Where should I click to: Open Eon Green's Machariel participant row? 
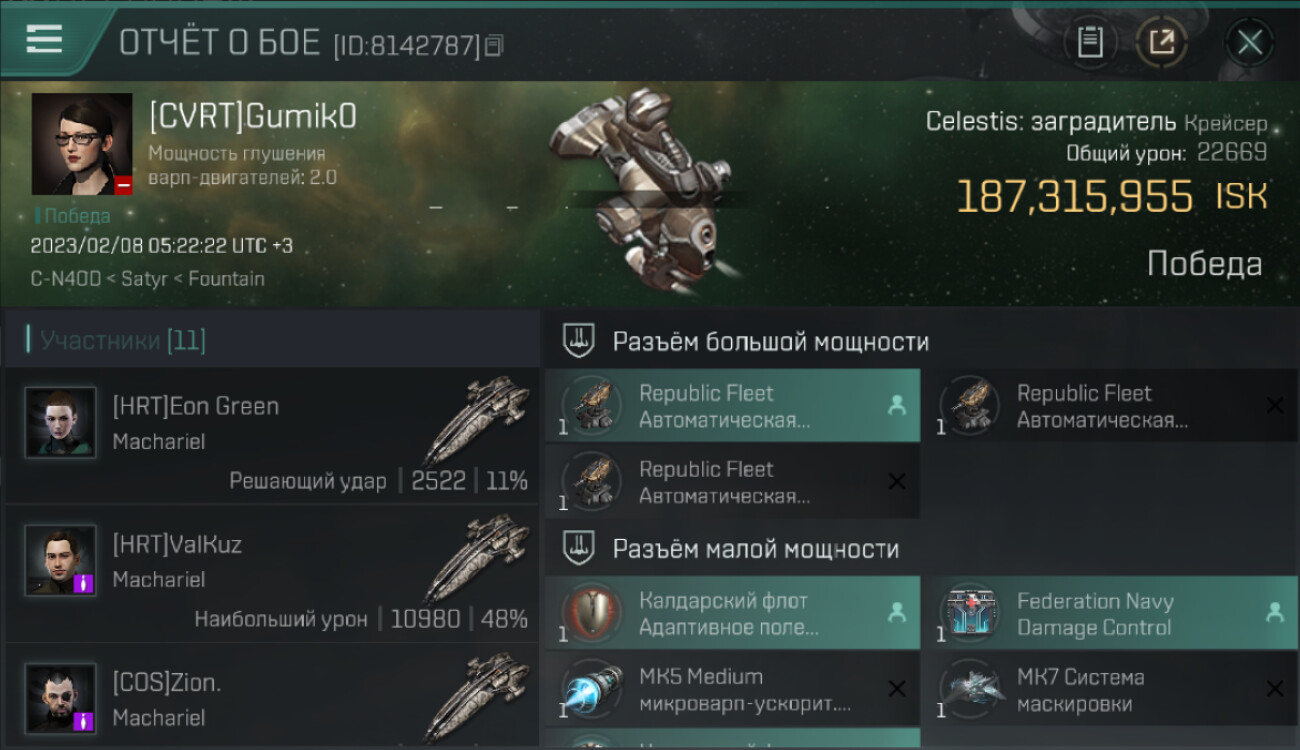(x=271, y=435)
